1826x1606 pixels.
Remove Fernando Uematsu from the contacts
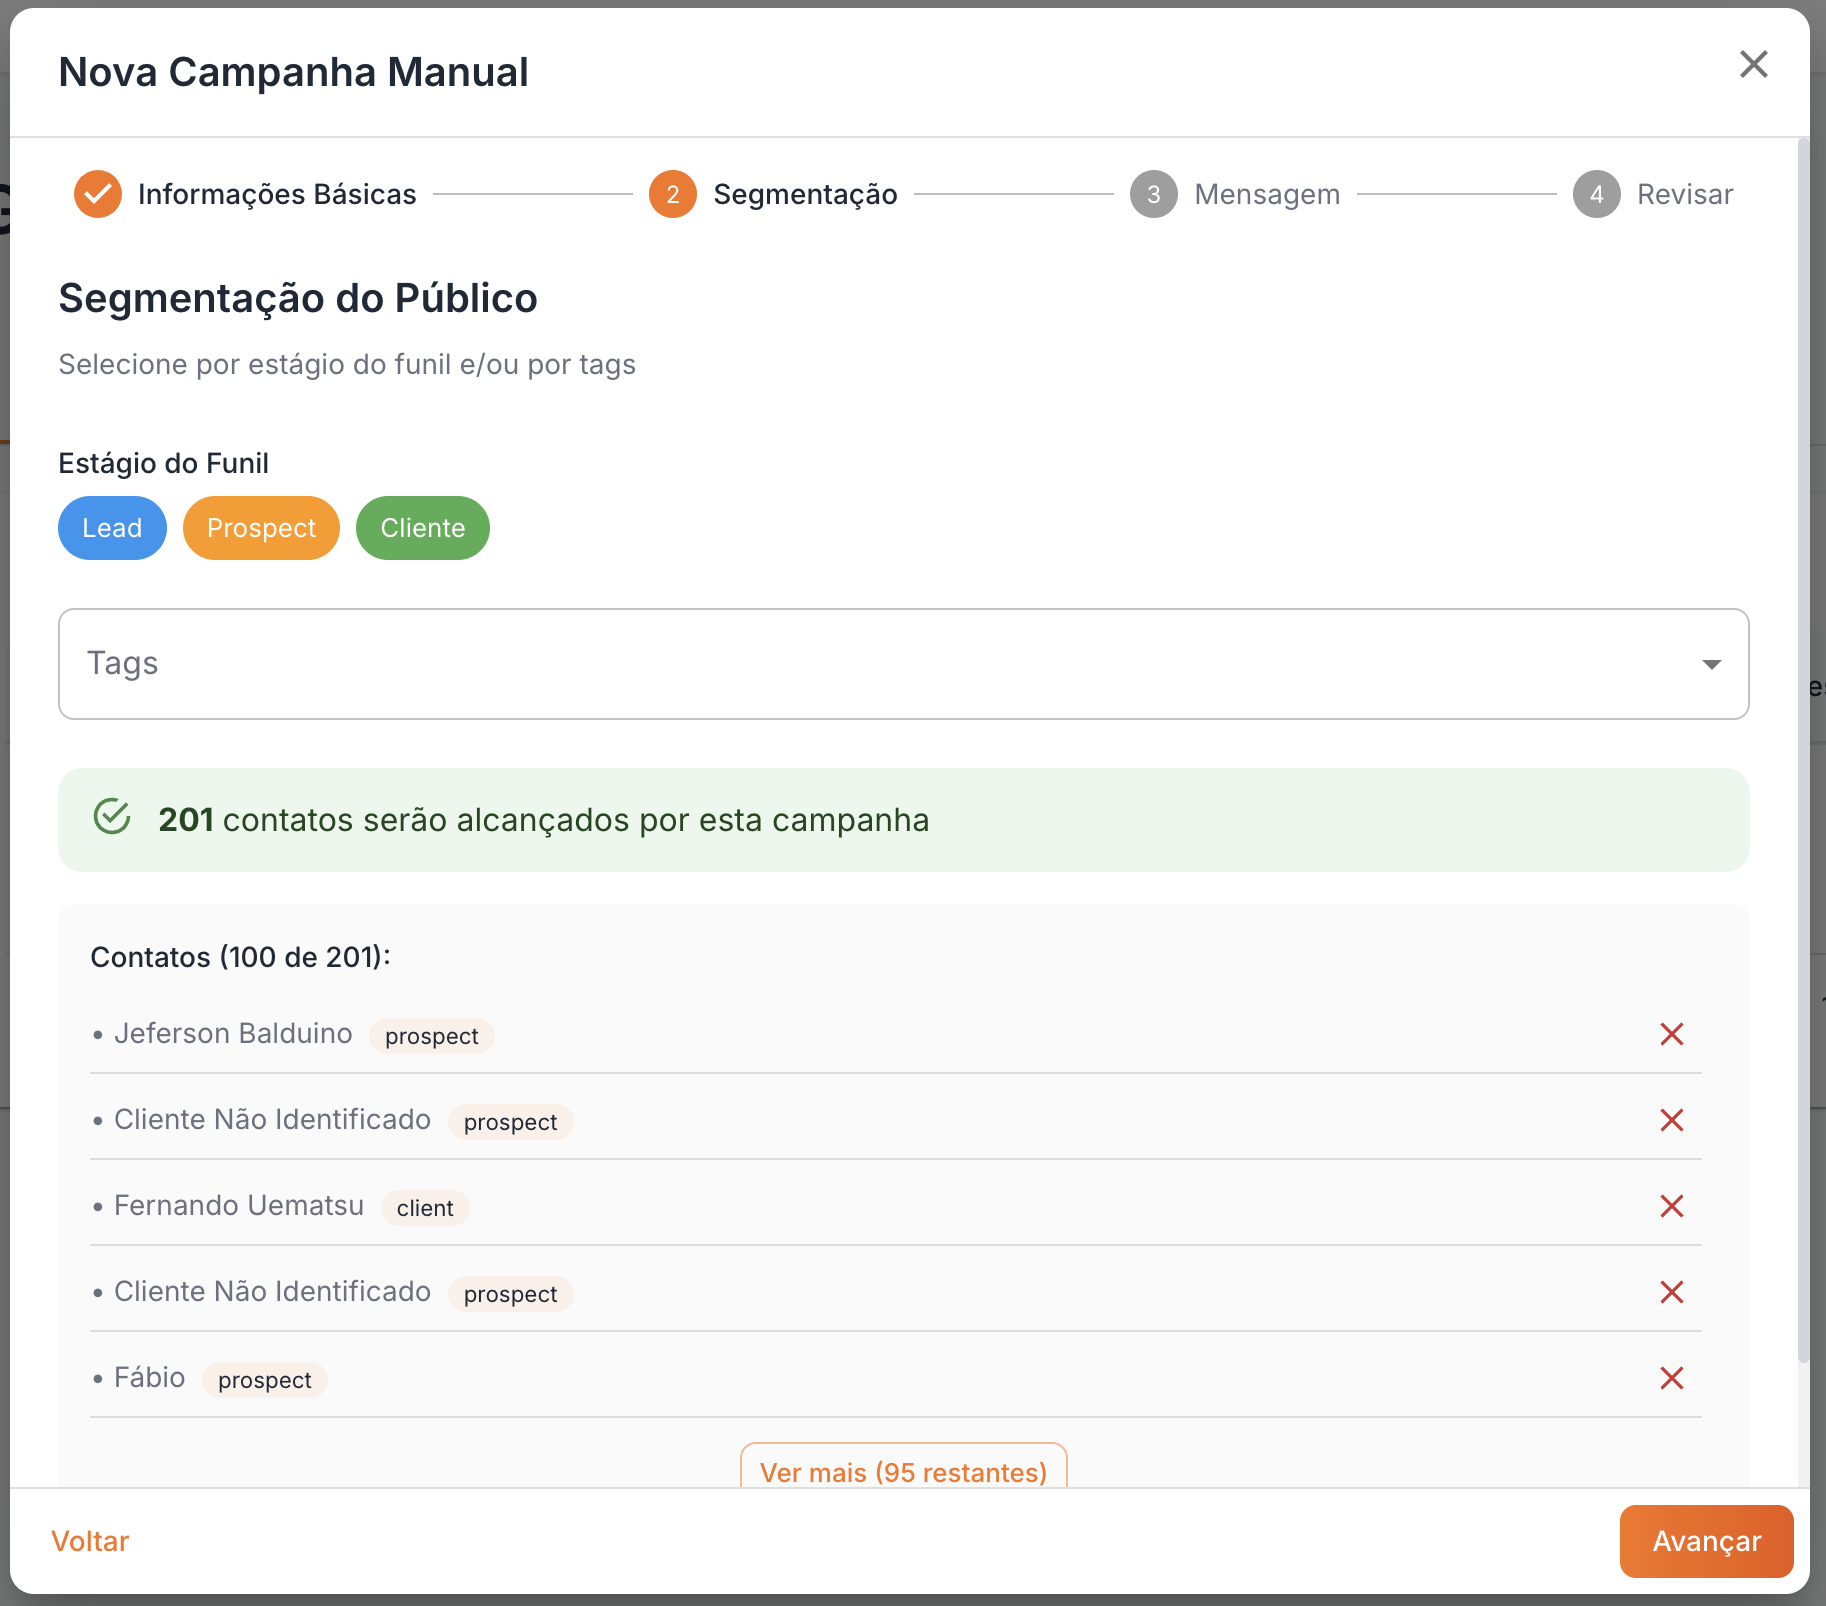point(1672,1206)
